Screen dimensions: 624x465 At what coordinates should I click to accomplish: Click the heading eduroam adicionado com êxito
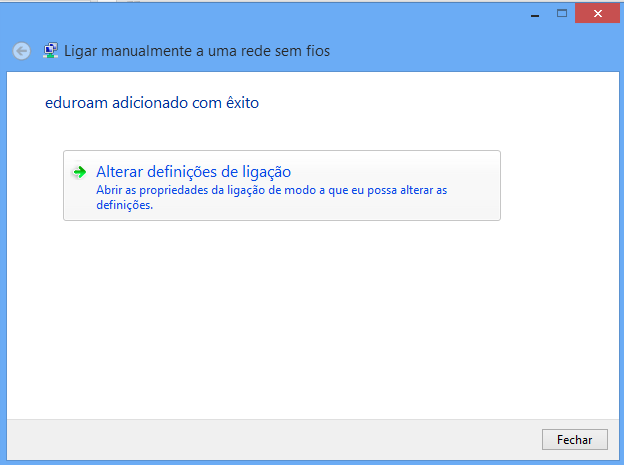[152, 103]
